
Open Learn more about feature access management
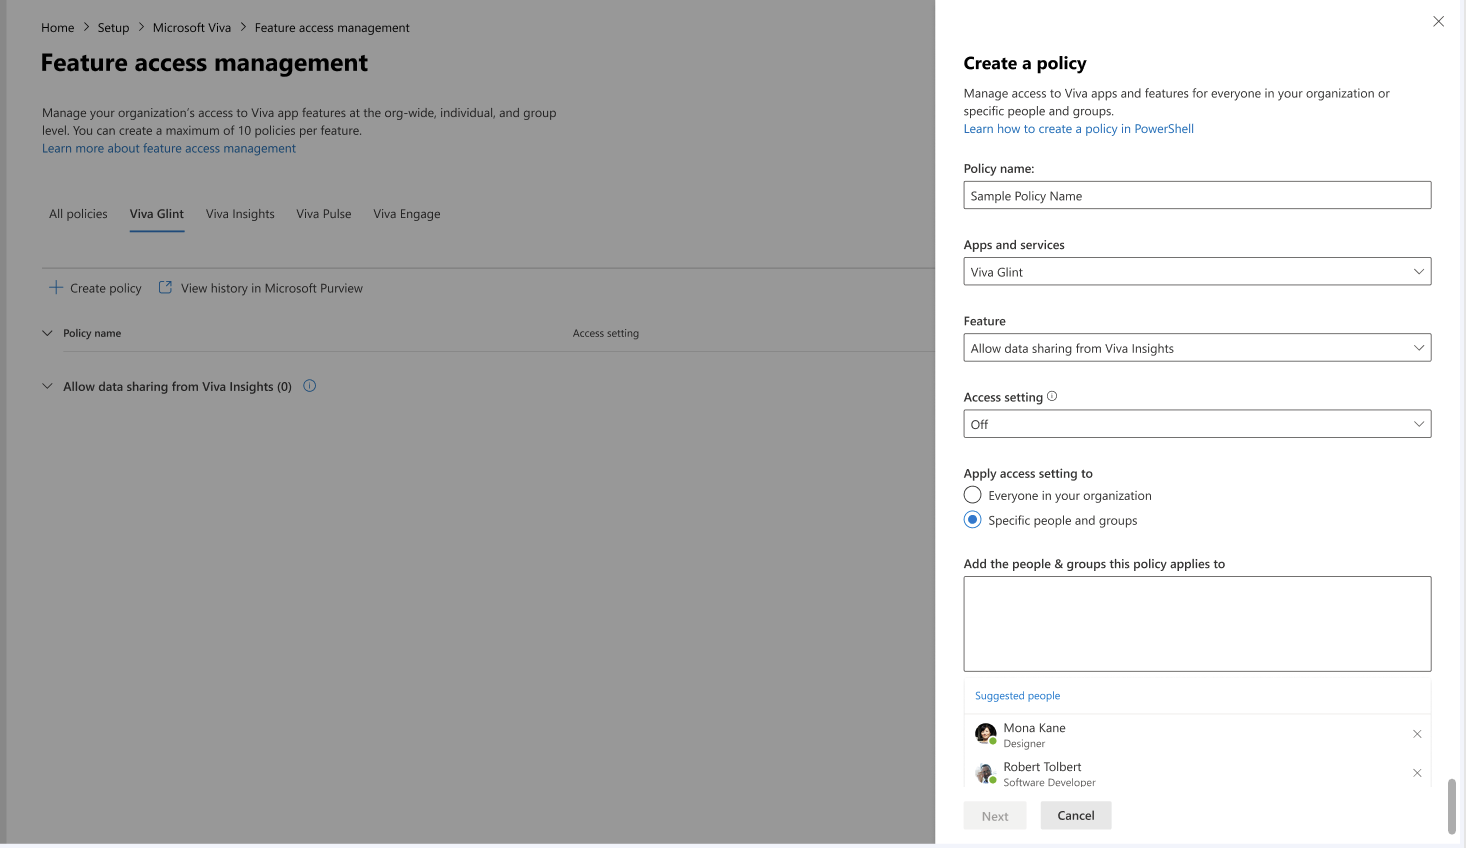point(169,148)
